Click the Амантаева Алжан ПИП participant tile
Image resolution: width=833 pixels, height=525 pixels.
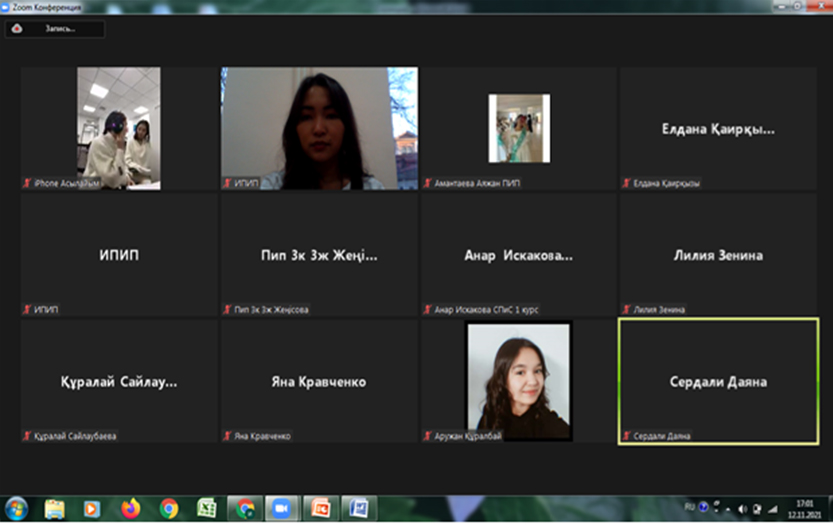click(518, 128)
